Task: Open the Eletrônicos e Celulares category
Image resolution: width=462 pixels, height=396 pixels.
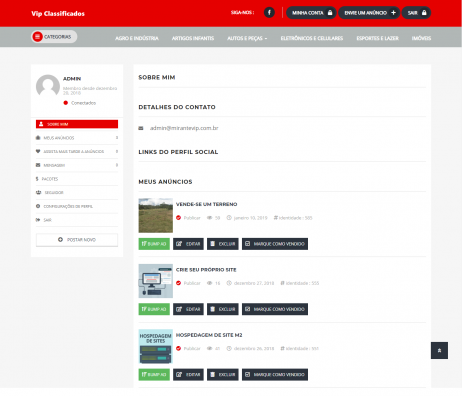Action: coord(312,38)
